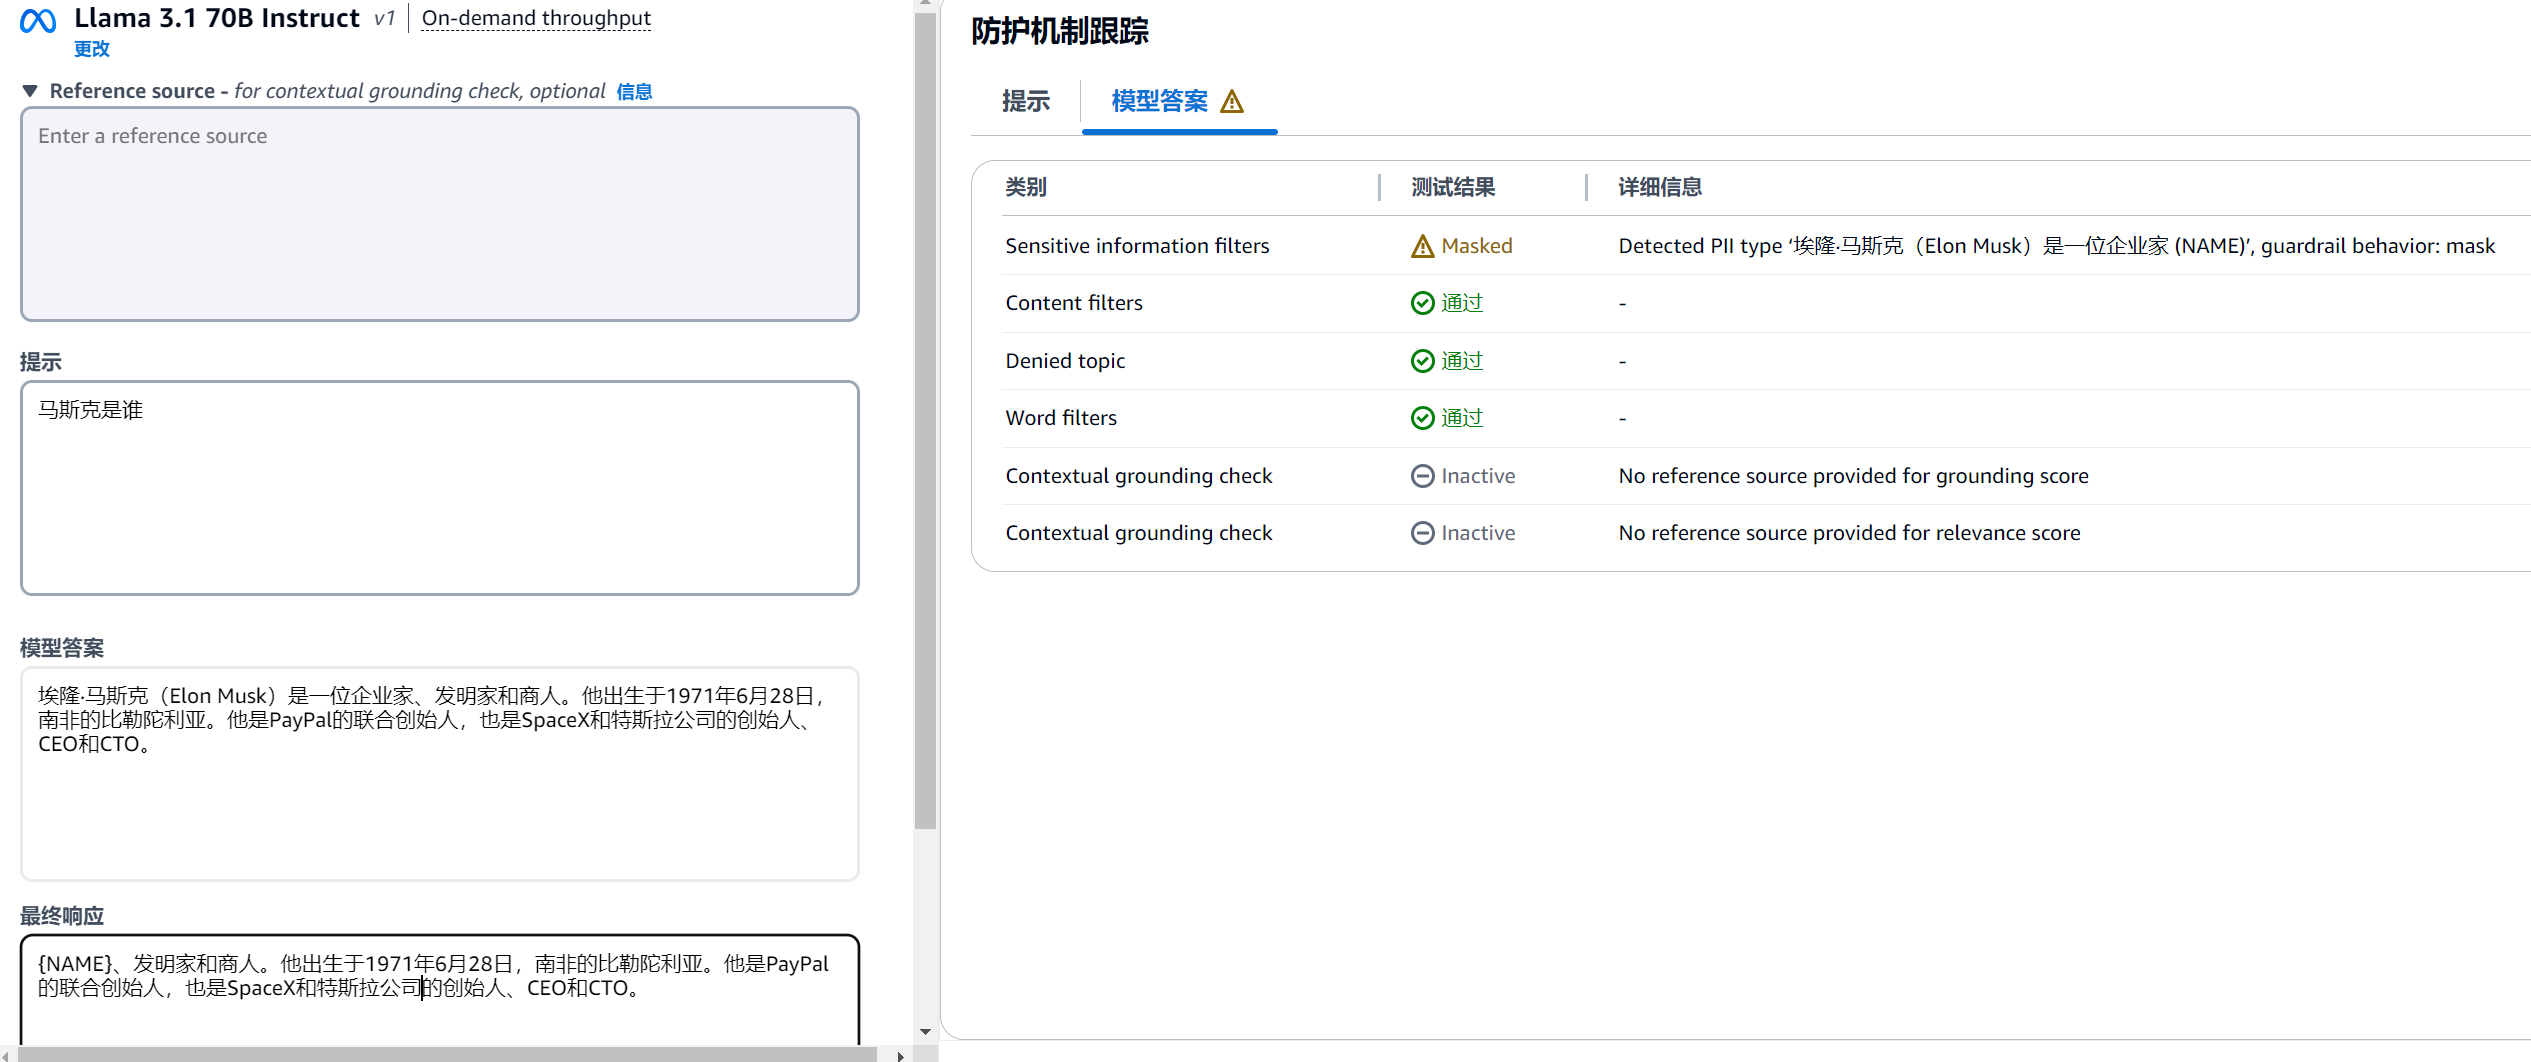The width and height of the screenshot is (2531, 1062).
Task: Click the scroll right arrow of the bottom scrollbar
Action: click(900, 1055)
